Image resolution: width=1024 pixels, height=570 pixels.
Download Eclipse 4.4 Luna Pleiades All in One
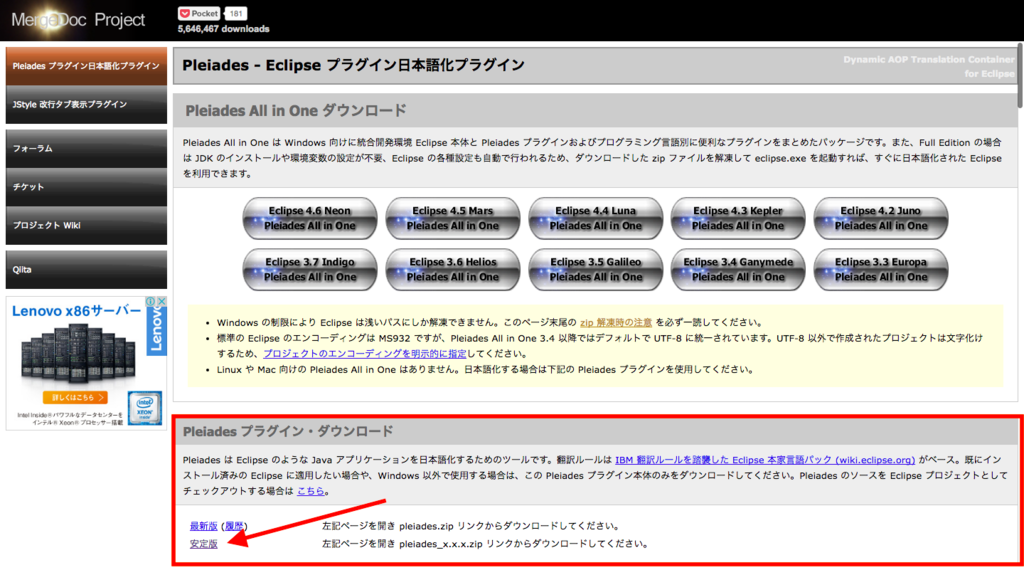[x=596, y=218]
